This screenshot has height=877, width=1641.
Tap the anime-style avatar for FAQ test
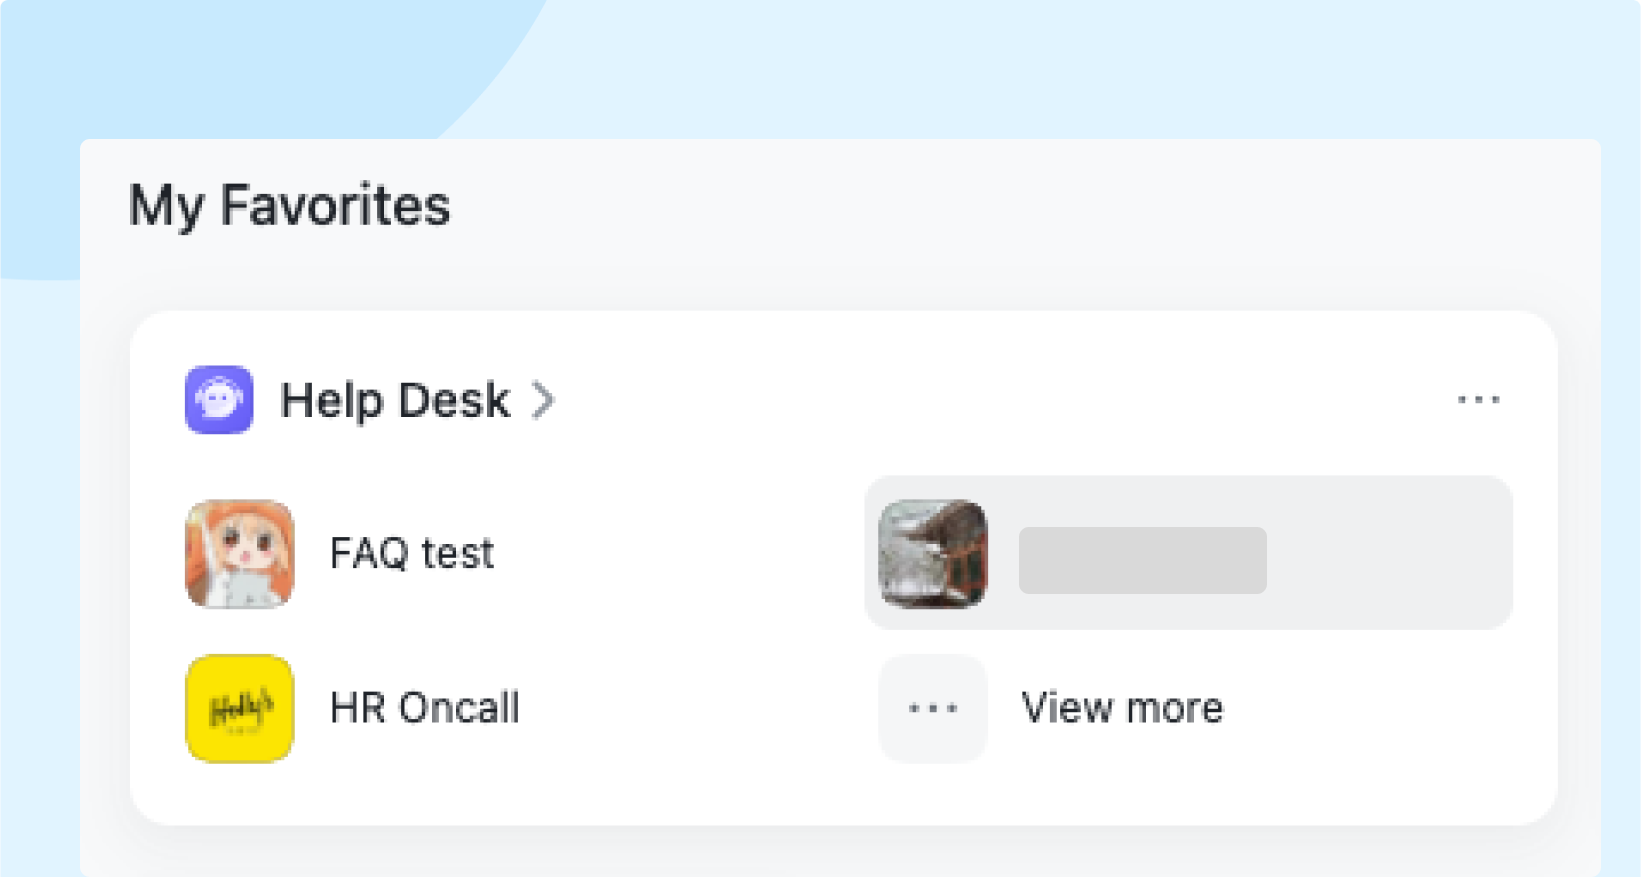[239, 554]
